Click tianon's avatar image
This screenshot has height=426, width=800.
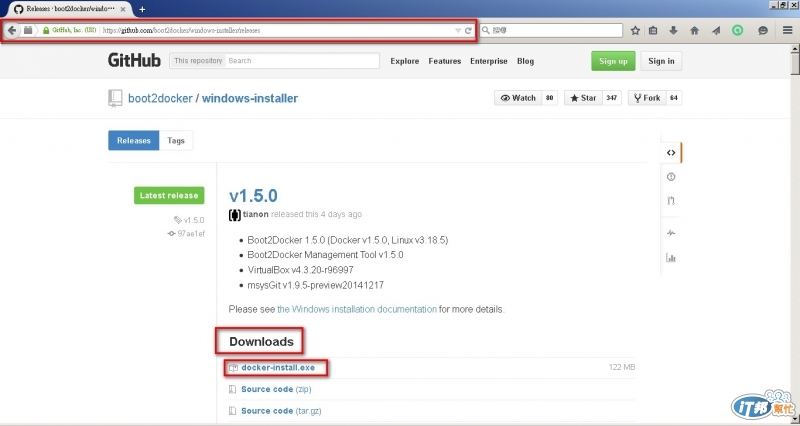click(x=235, y=215)
